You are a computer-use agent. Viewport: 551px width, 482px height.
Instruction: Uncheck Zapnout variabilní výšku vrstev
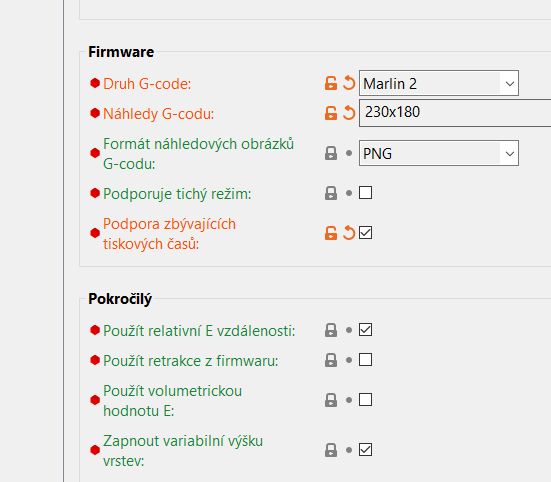pos(365,450)
